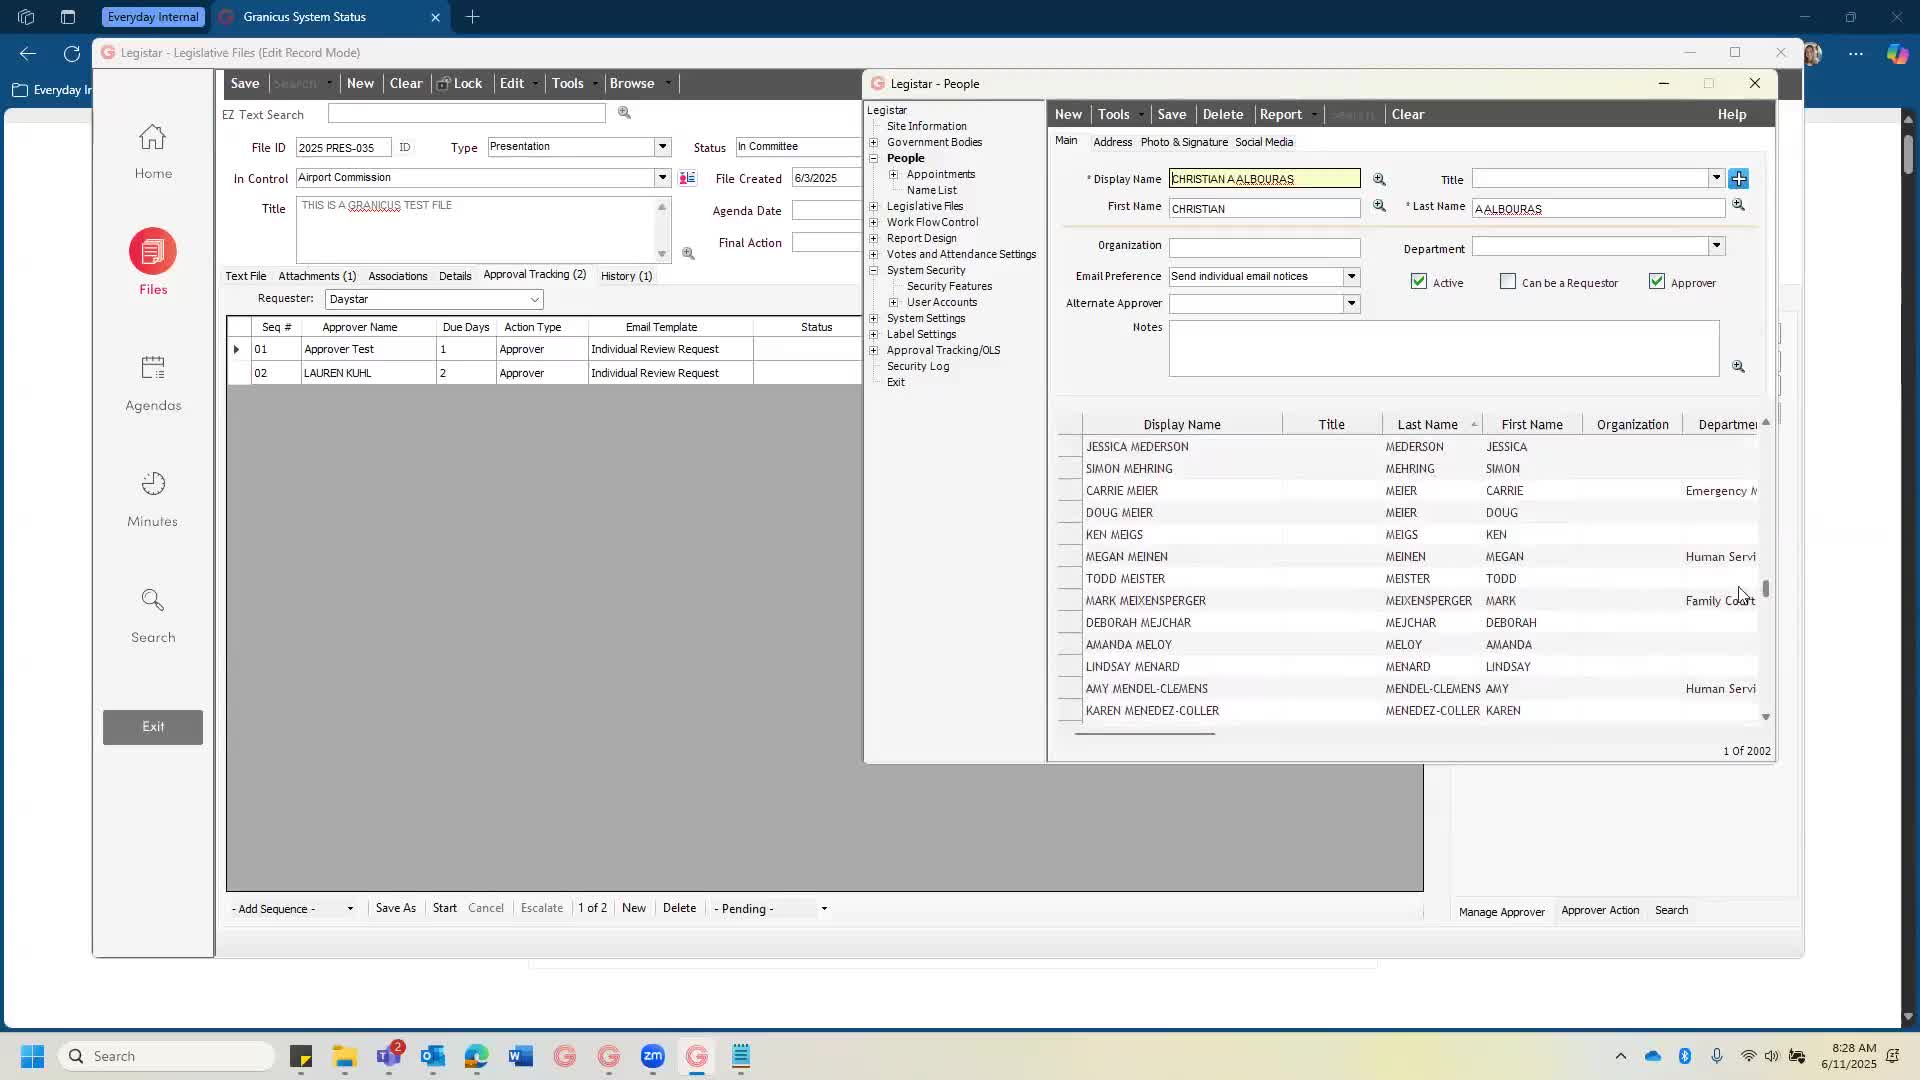Open the Department dropdown
This screenshot has height=1080, width=1920.
(1716, 246)
